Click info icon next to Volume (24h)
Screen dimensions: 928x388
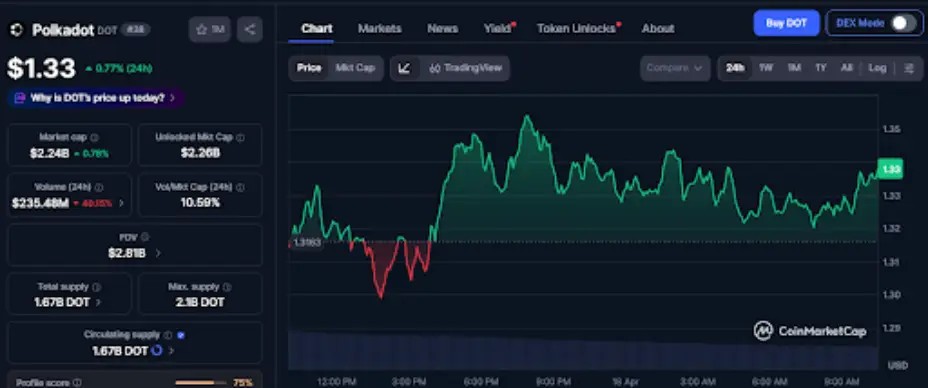coord(99,187)
